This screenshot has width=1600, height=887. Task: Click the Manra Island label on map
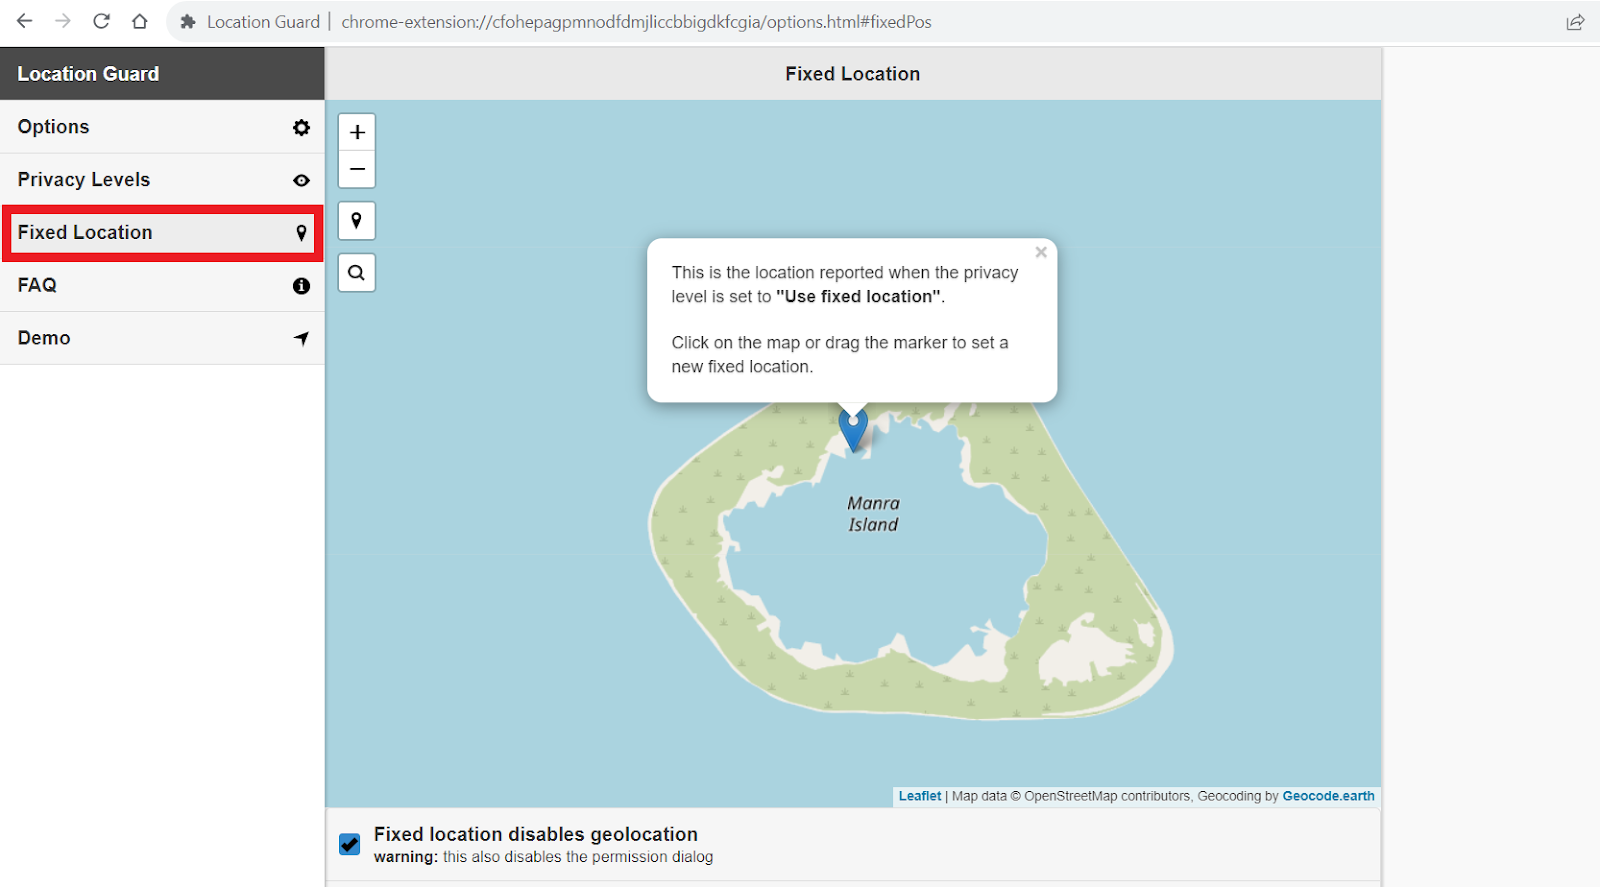(x=873, y=514)
